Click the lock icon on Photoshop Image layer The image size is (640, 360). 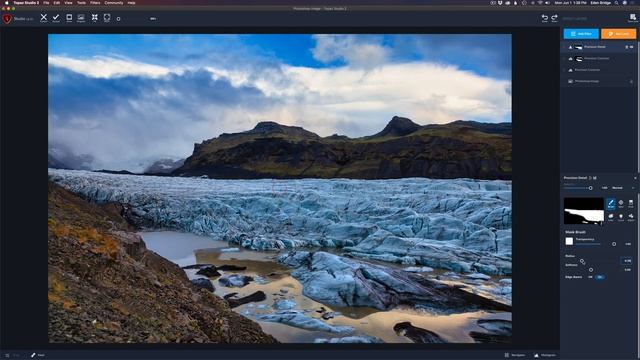(631, 81)
